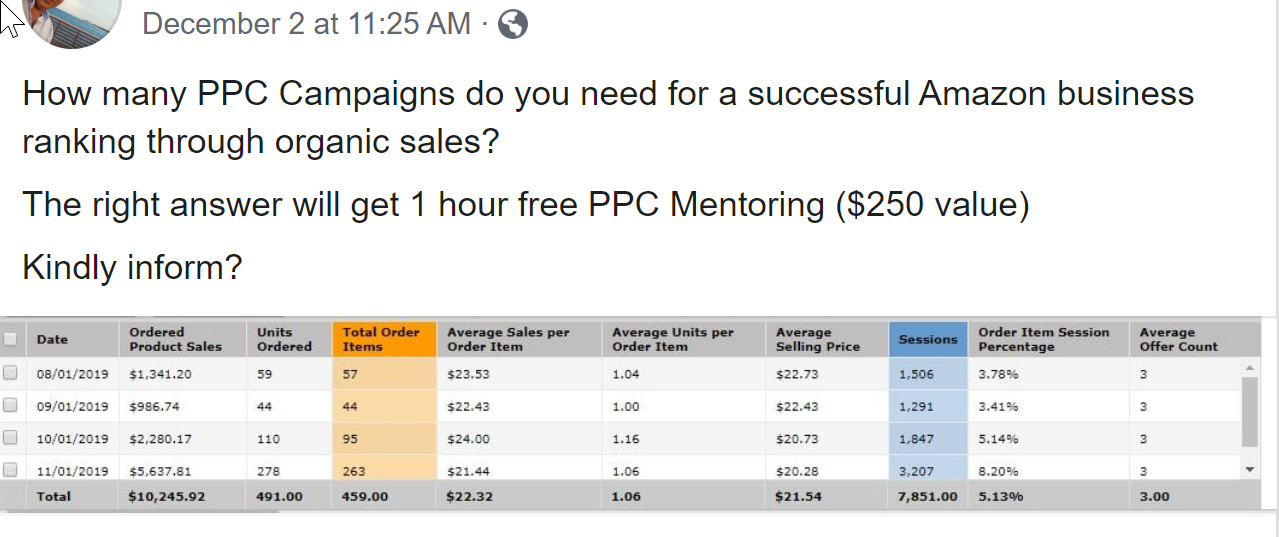Select the 09/01/2019 row checkbox

(11, 406)
